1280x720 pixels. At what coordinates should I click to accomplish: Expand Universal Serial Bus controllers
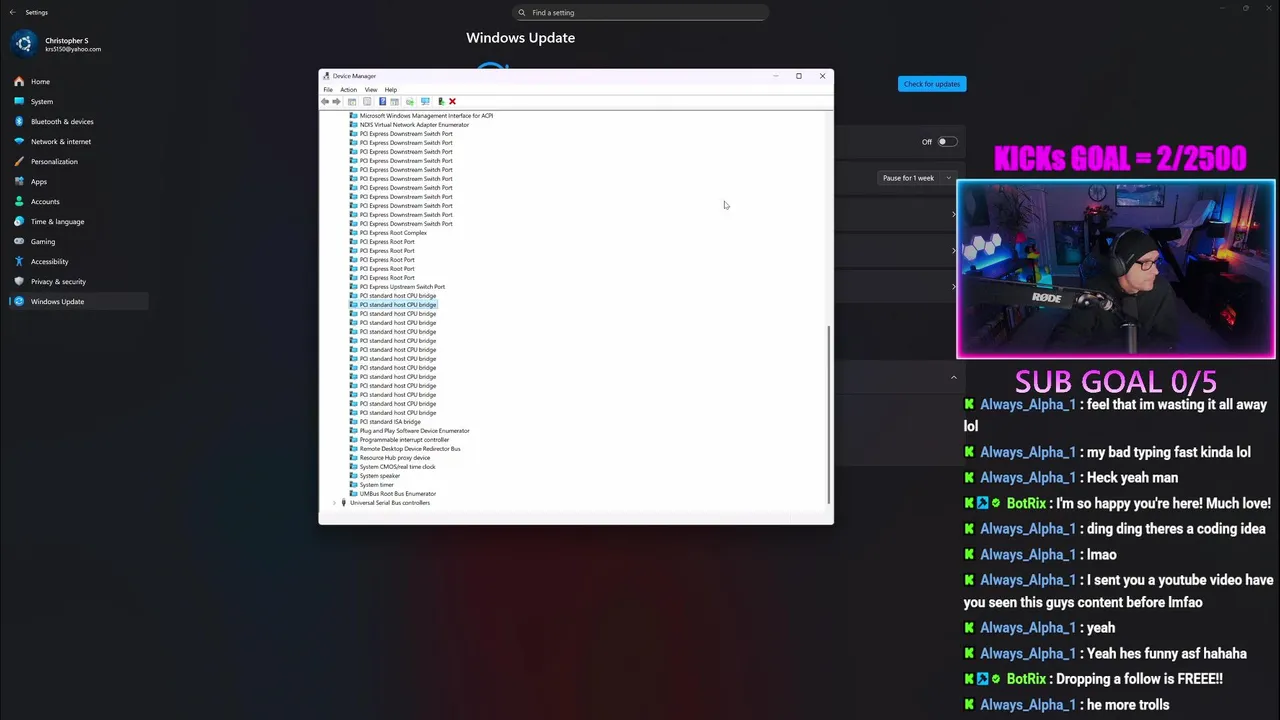pyautogui.click(x=334, y=503)
